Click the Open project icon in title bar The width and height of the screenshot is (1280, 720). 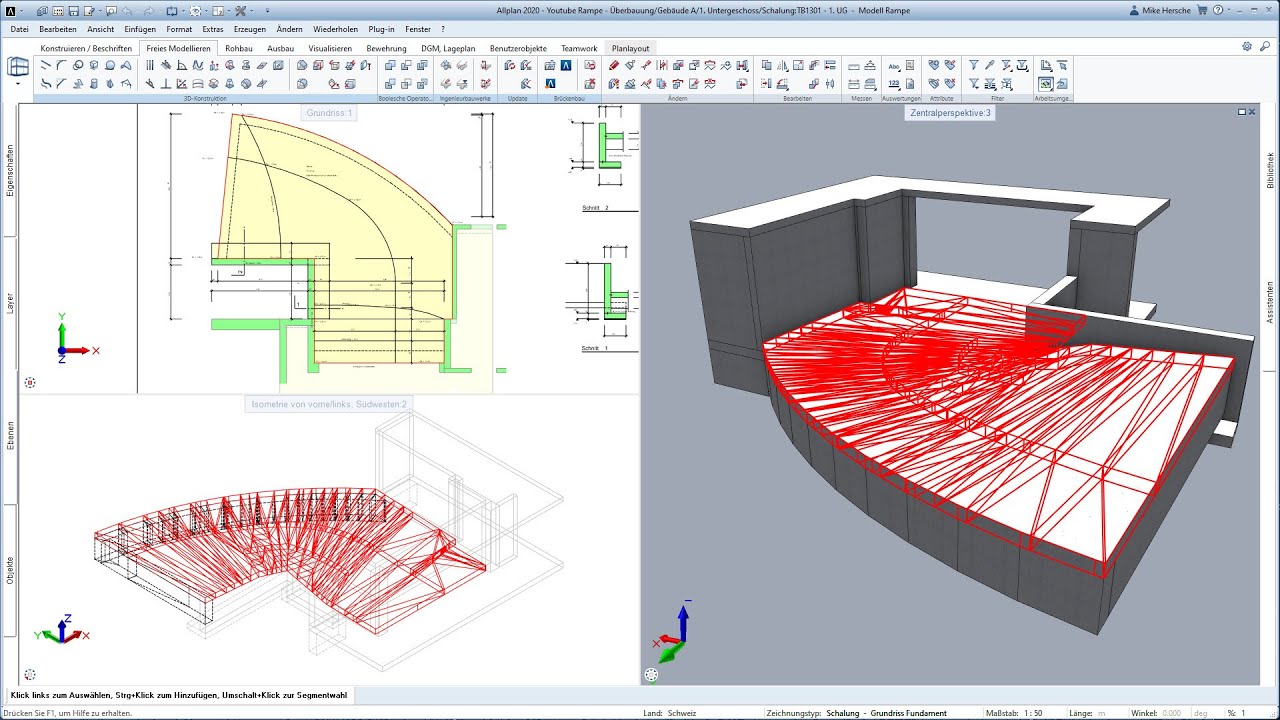tap(41, 12)
